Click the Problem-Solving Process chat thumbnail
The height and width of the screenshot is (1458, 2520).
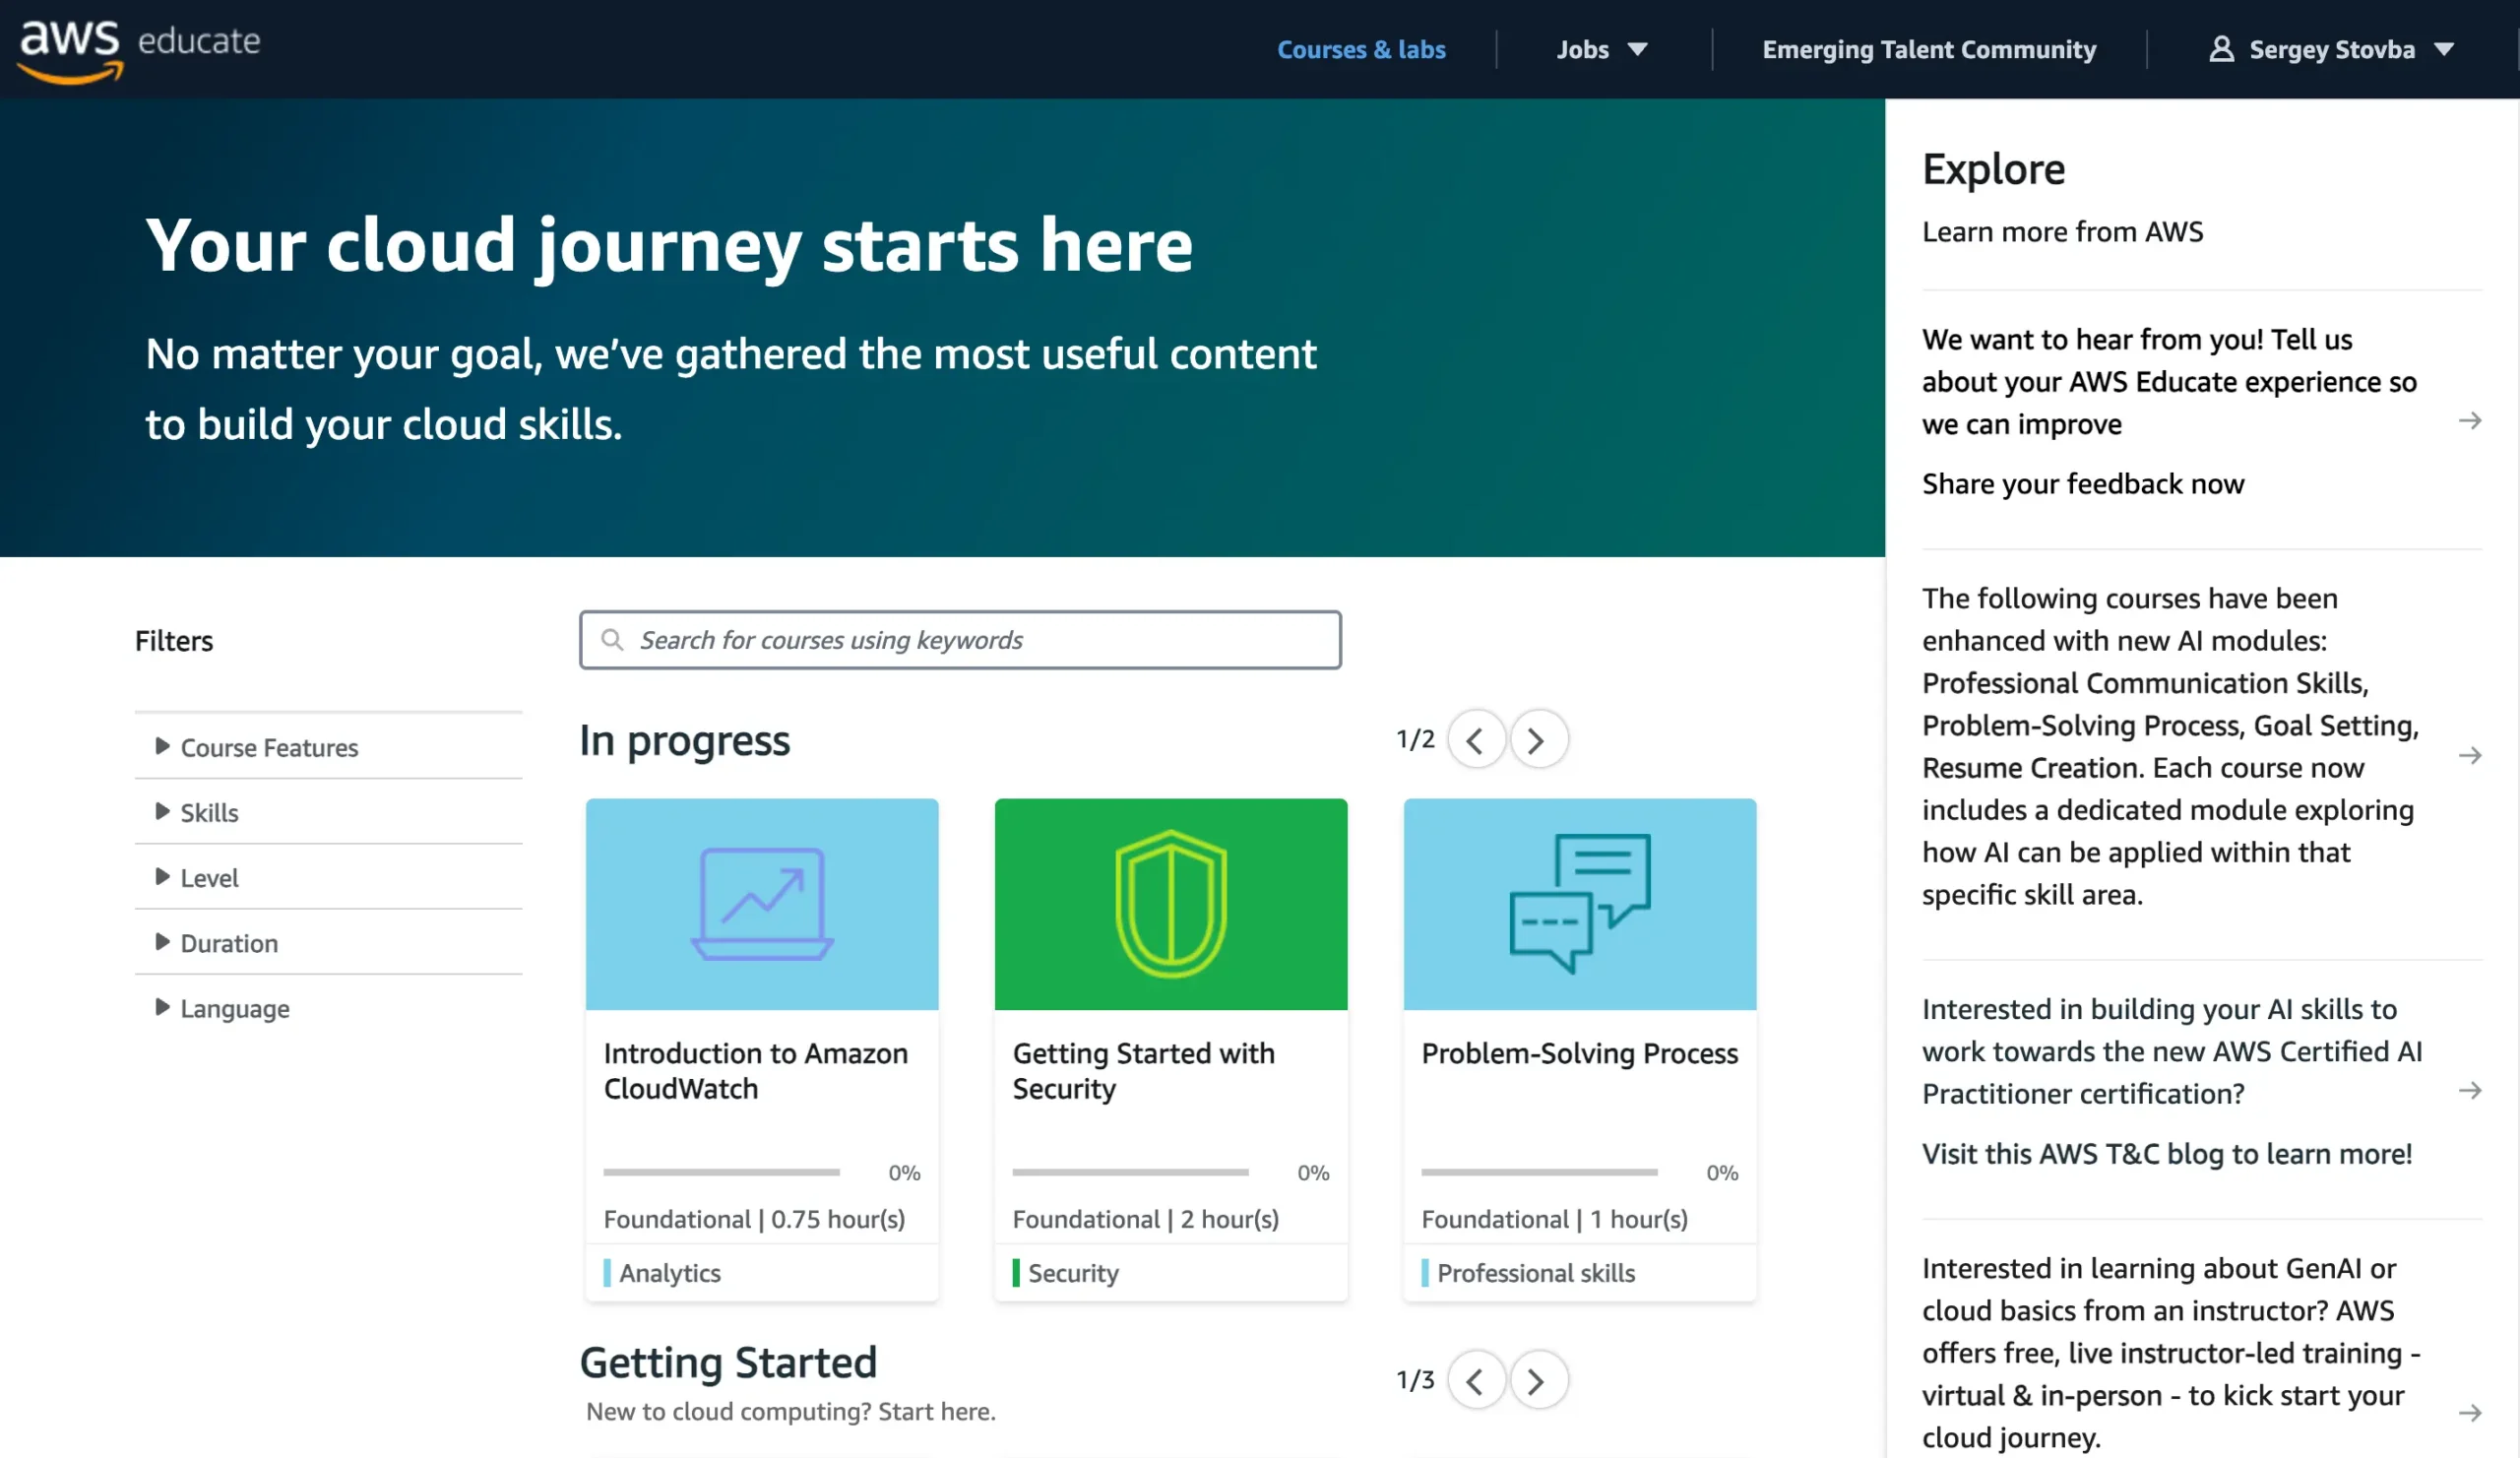[x=1580, y=904]
